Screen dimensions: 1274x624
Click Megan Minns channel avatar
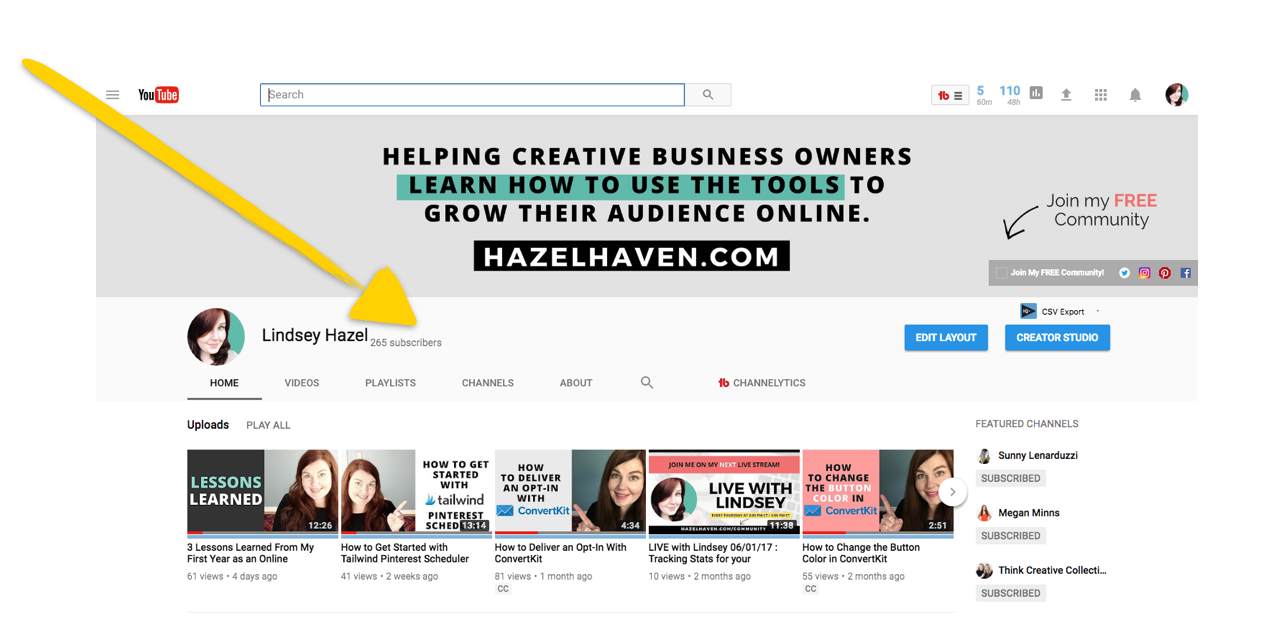click(x=984, y=513)
